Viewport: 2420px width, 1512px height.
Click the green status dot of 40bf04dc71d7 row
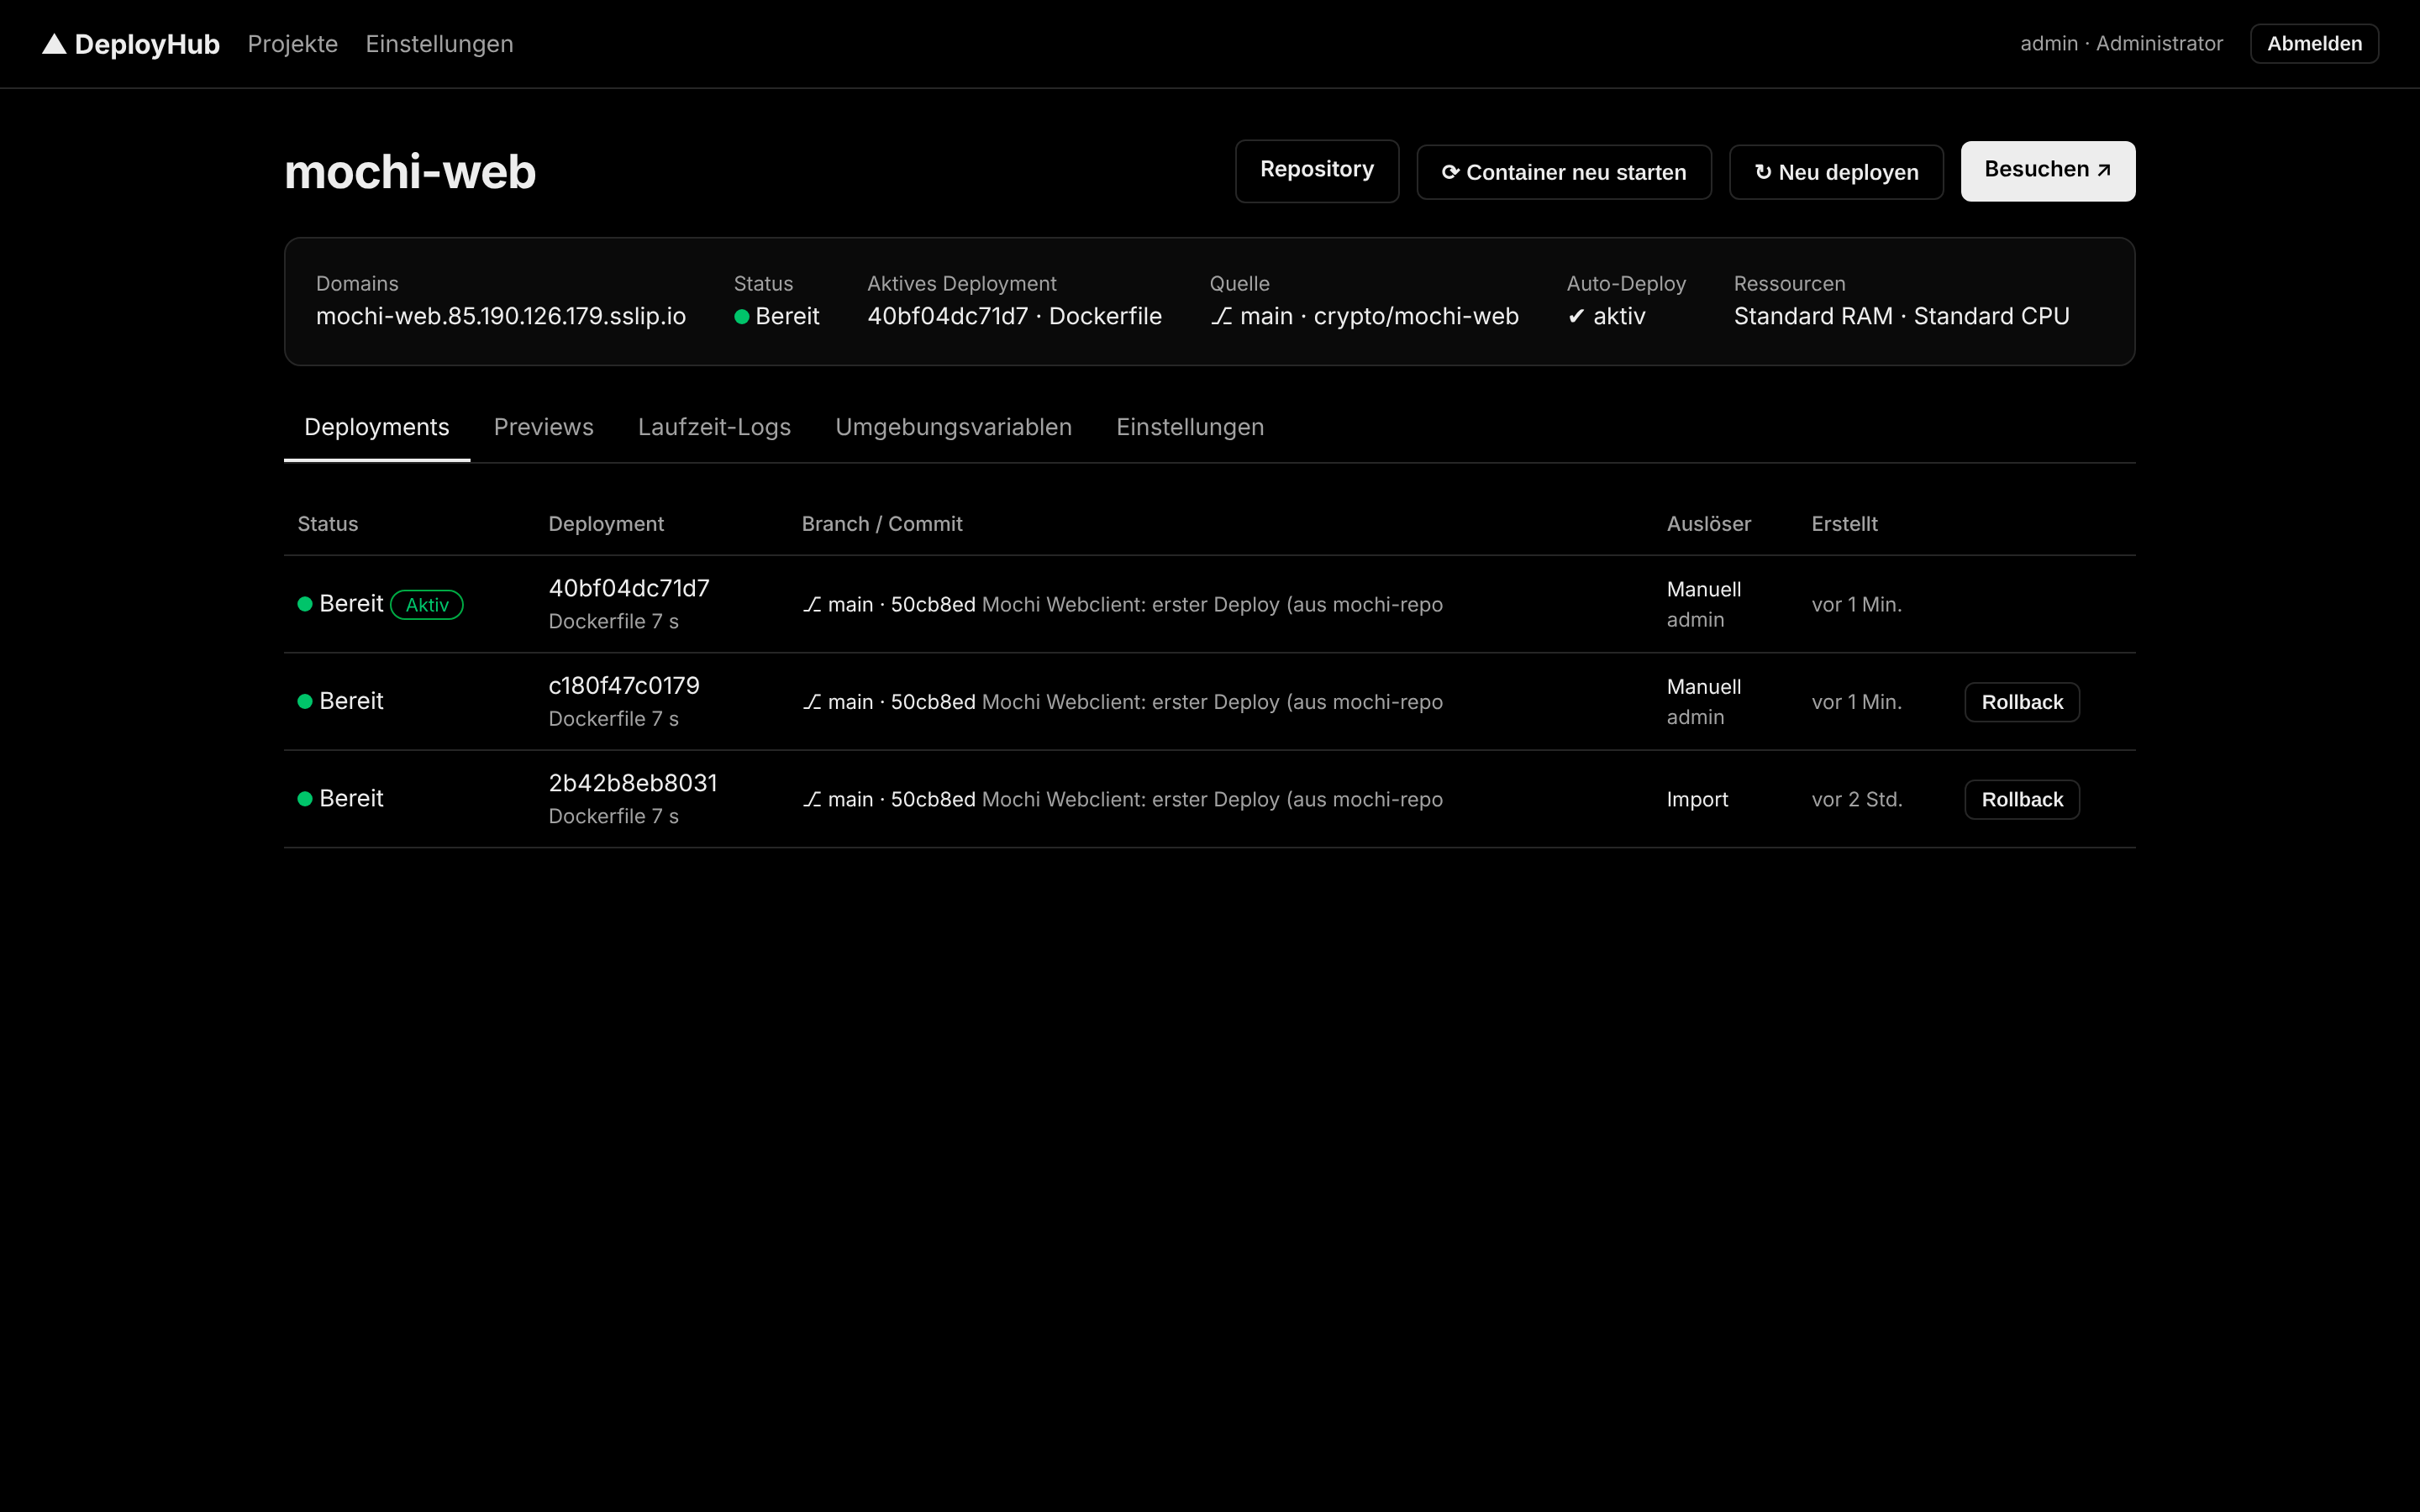[x=305, y=604]
